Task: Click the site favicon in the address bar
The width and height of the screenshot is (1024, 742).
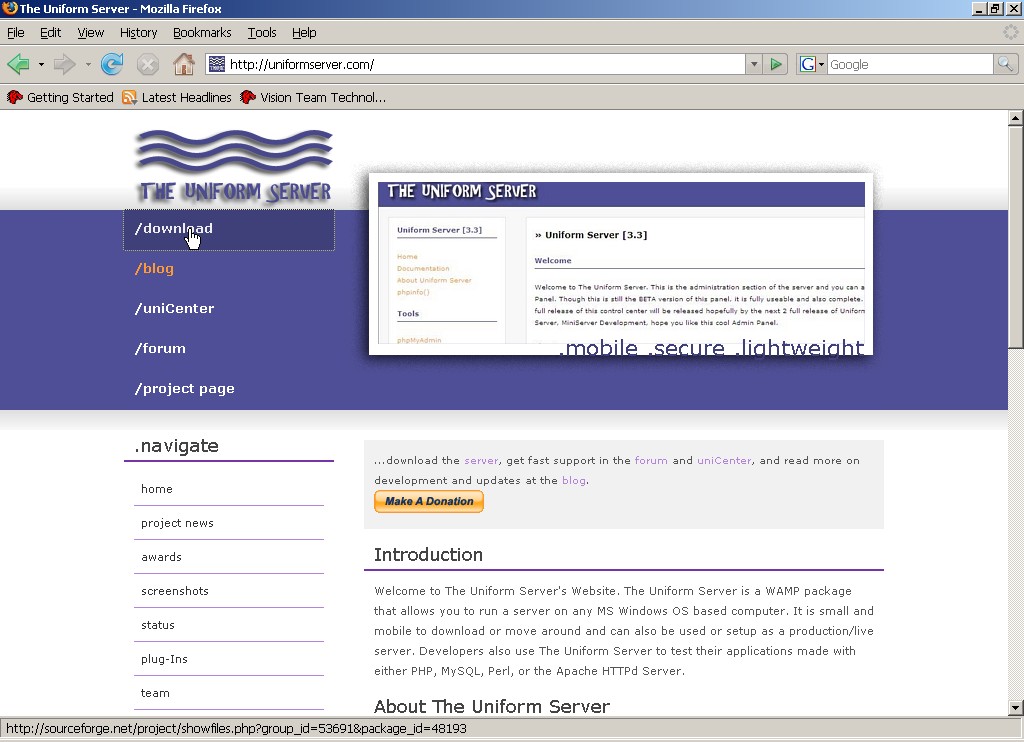Action: click(217, 64)
